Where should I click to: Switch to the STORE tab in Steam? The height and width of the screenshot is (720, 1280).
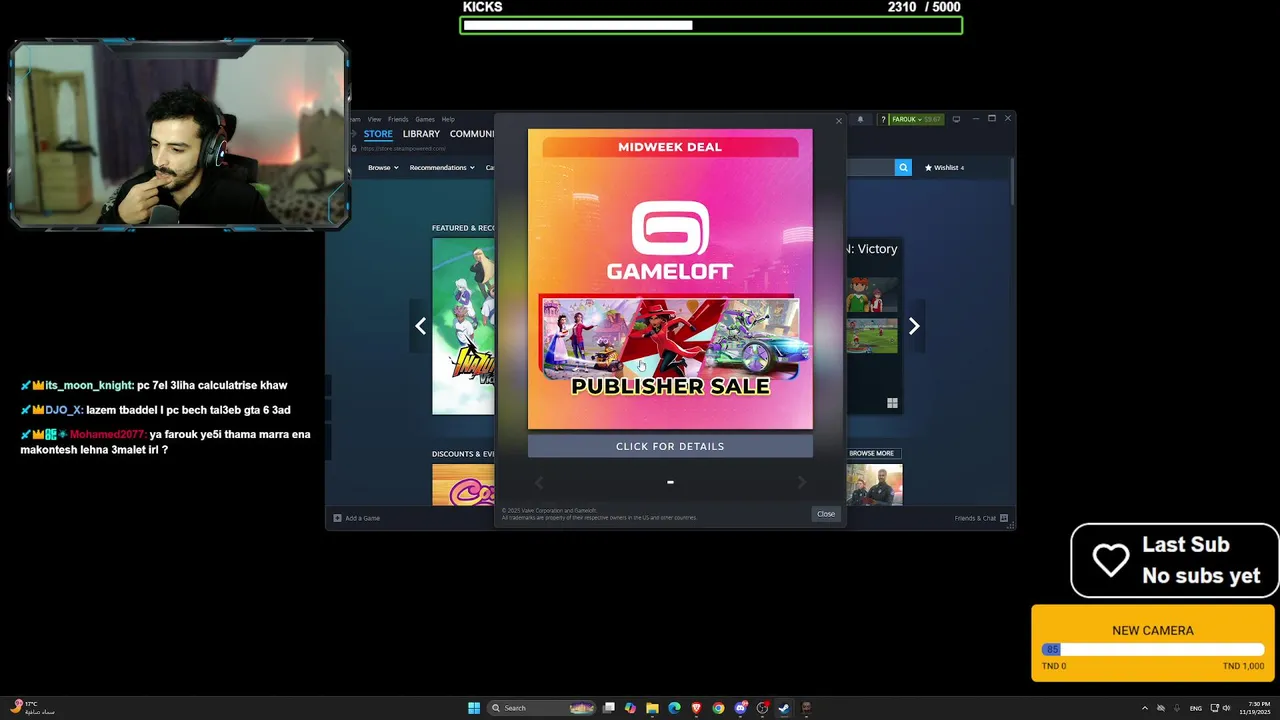[378, 134]
